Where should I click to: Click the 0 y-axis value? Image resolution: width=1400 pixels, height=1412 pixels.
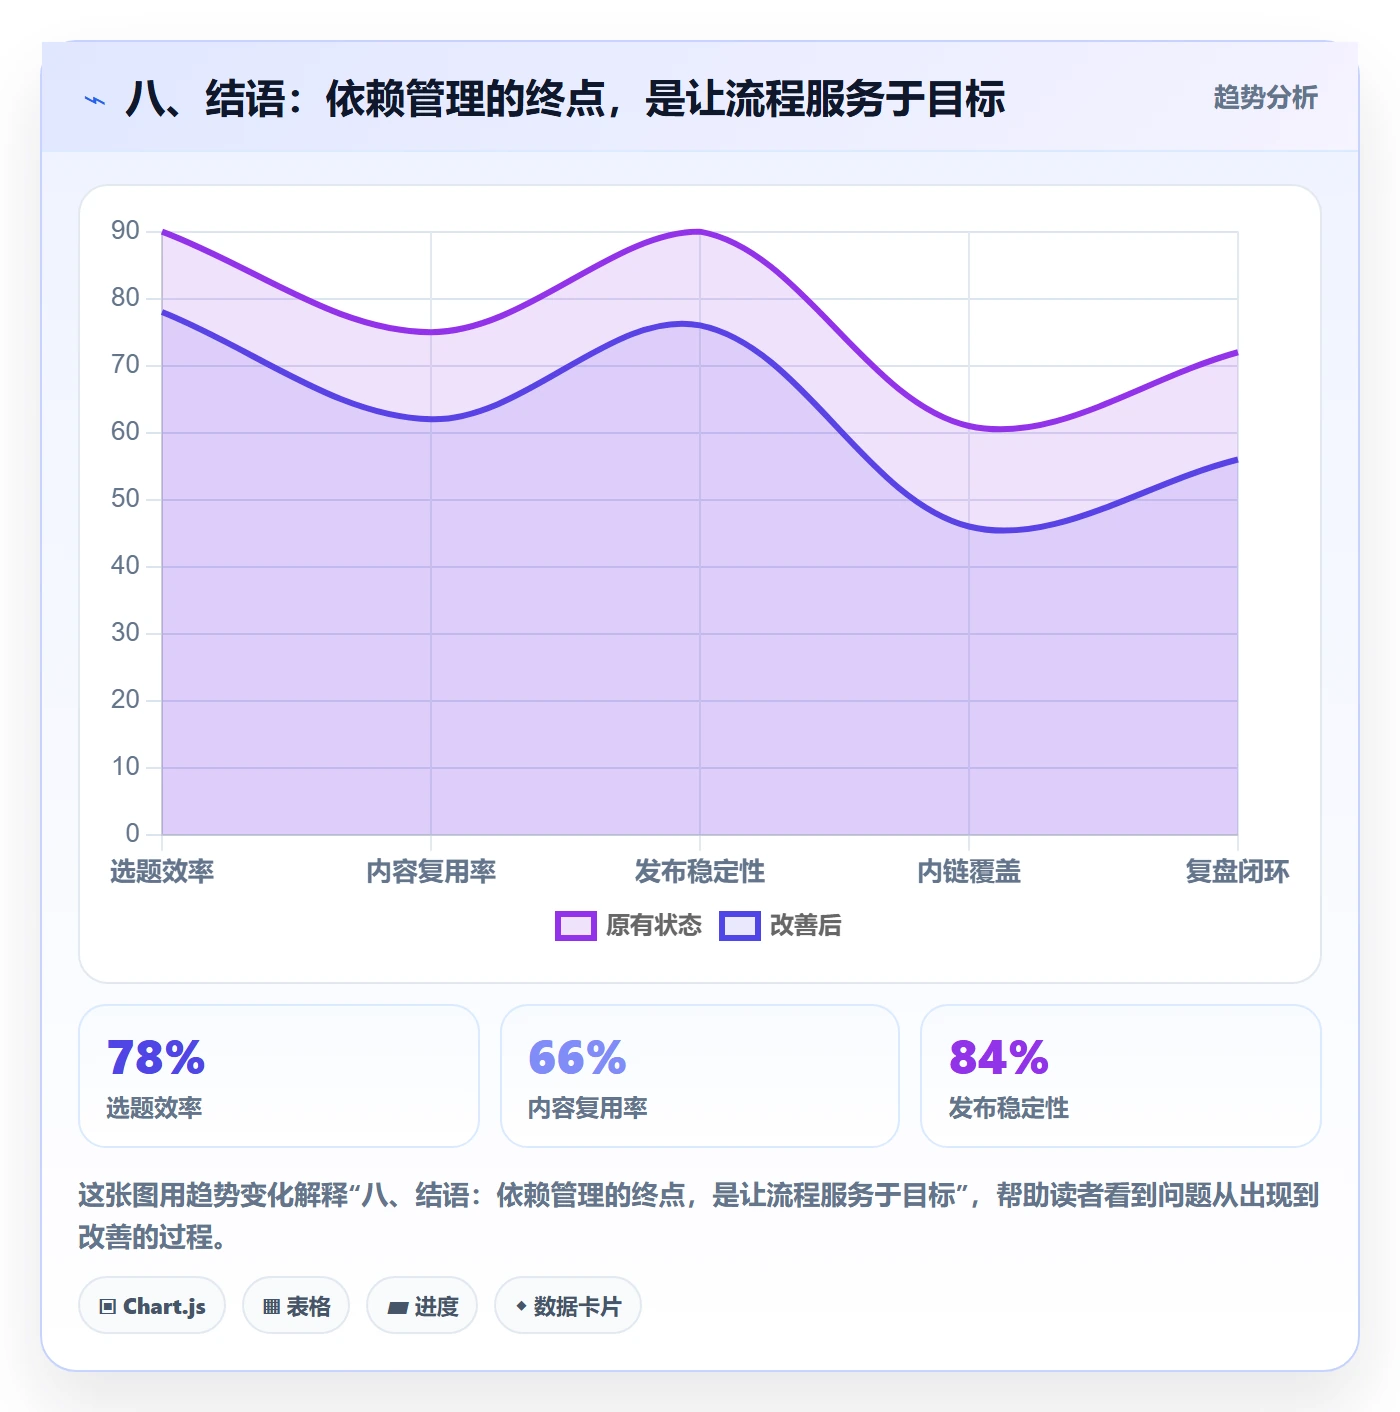pos(132,834)
